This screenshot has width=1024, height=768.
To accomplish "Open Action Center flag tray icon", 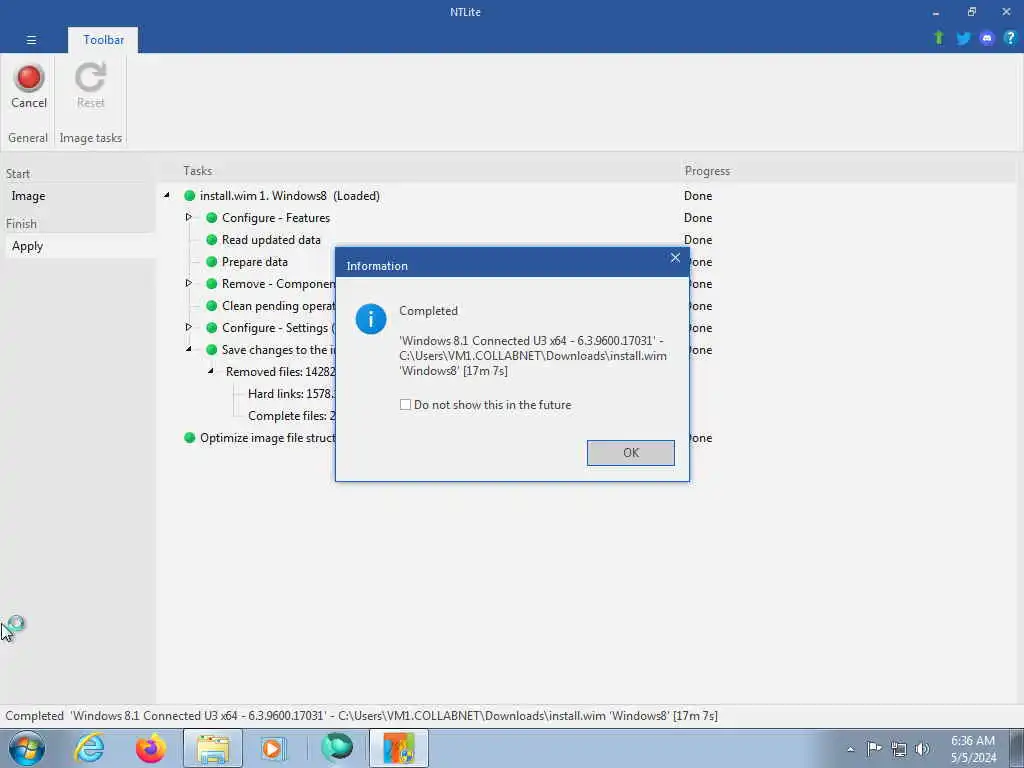I will 874,748.
